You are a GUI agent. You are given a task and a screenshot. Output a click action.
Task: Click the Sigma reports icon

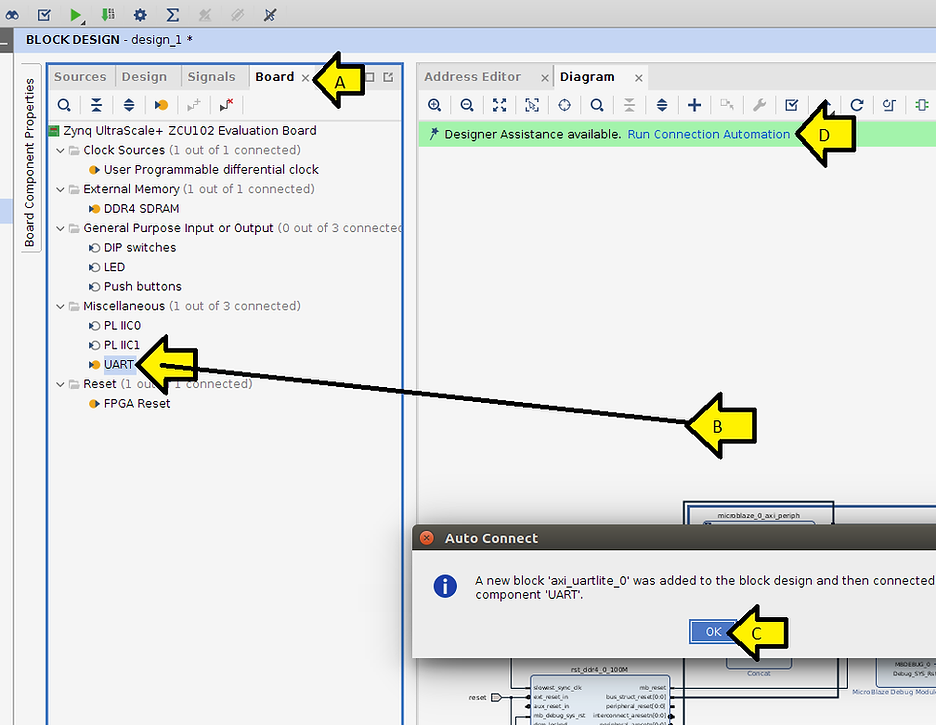point(172,15)
